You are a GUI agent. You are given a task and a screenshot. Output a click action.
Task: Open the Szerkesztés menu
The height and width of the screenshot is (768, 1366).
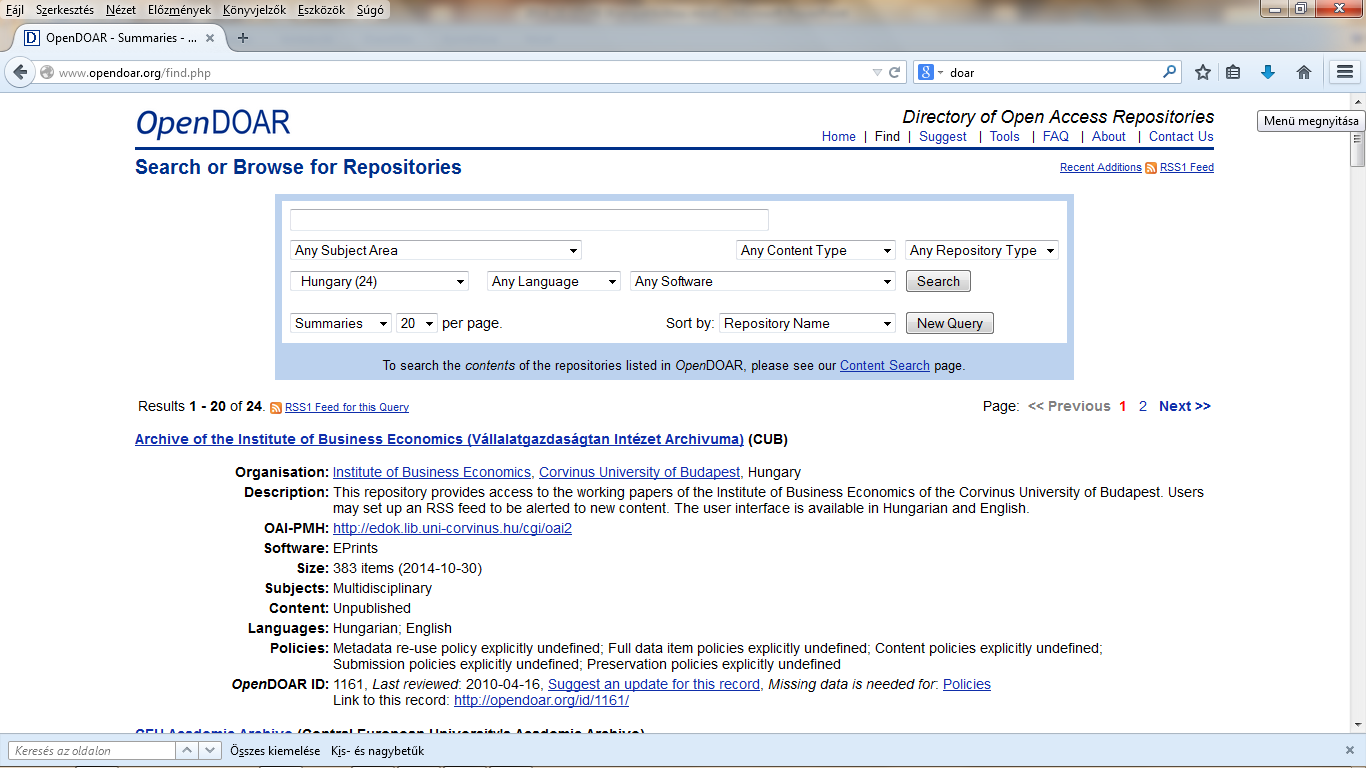point(65,9)
